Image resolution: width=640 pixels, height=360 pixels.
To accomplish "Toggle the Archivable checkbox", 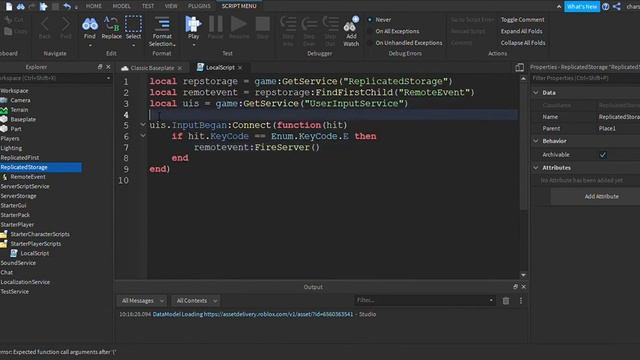I will click(x=602, y=155).
